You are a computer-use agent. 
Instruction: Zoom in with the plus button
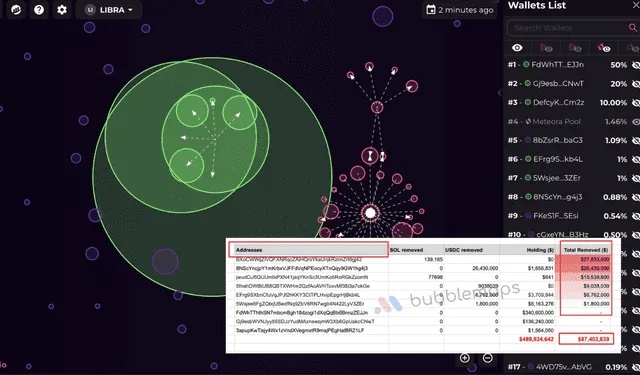[x=464, y=358]
